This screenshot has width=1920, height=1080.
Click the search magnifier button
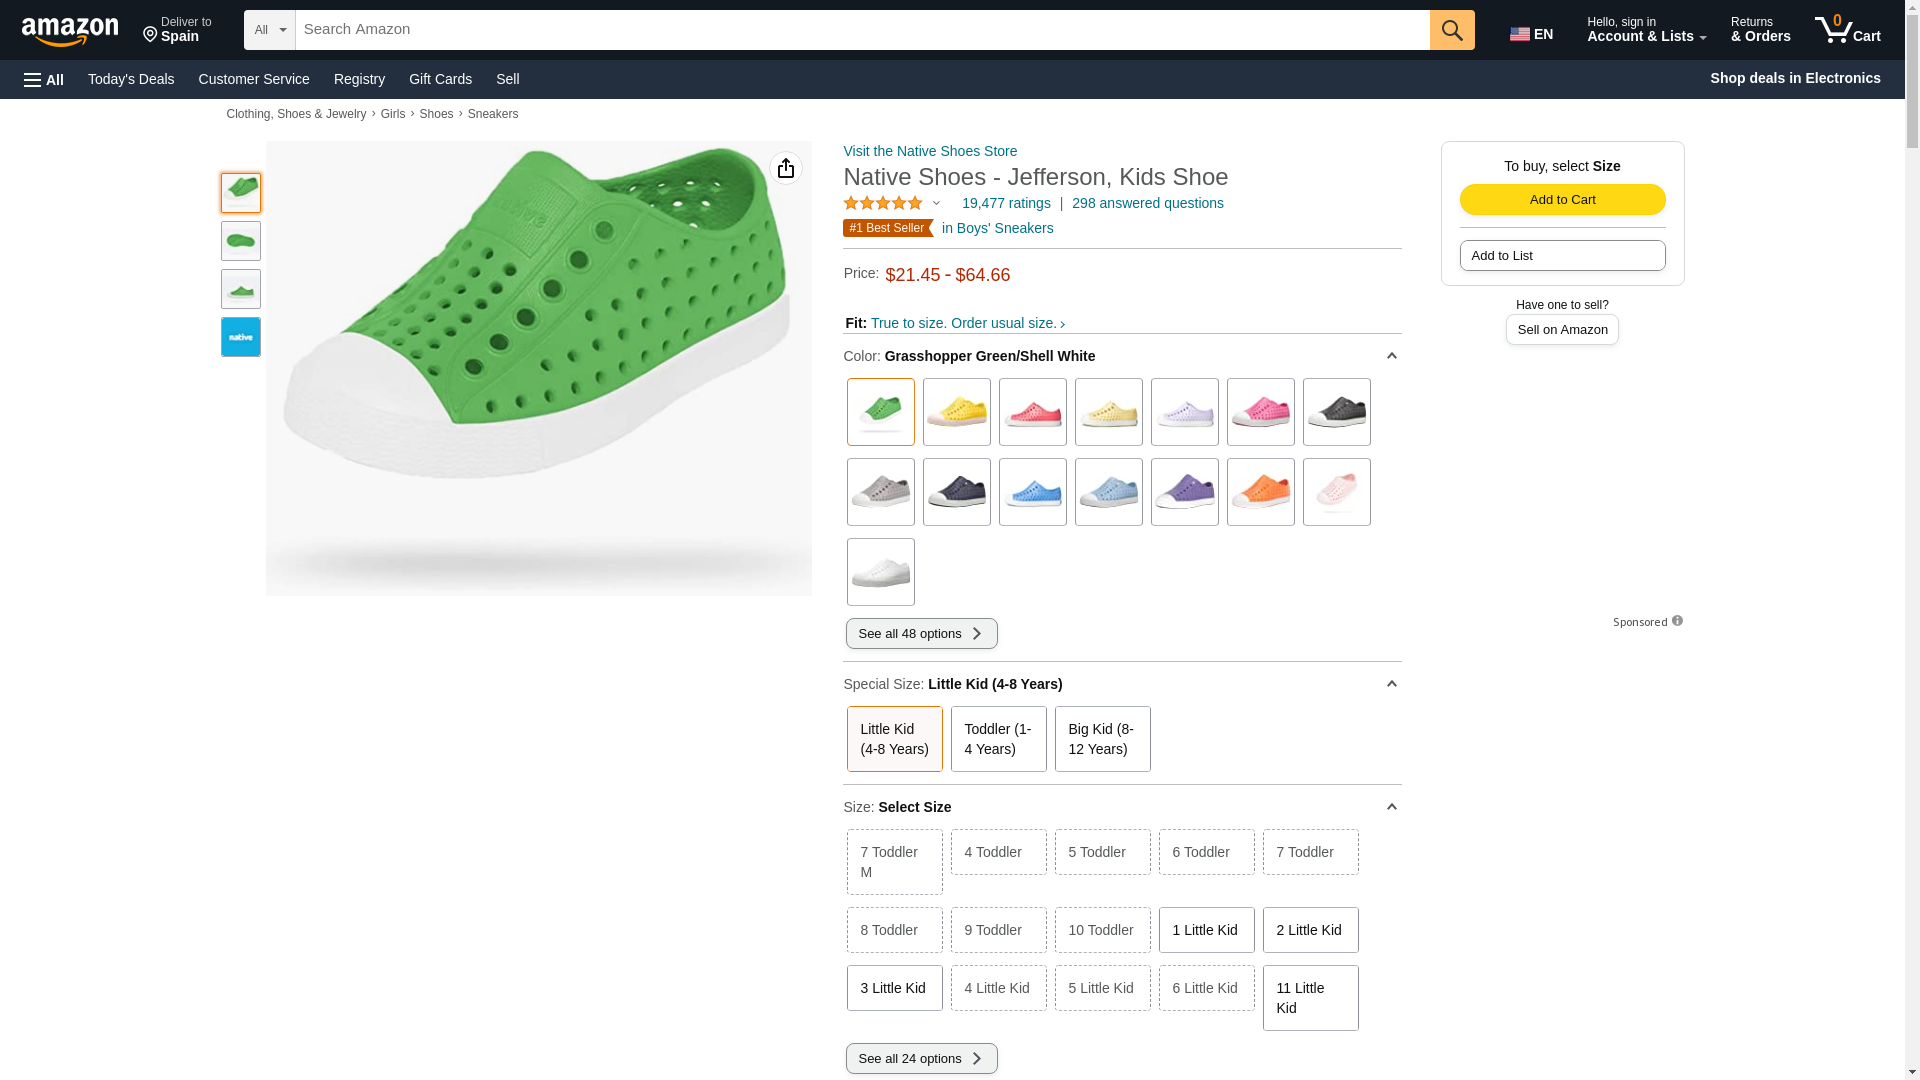[1452, 30]
